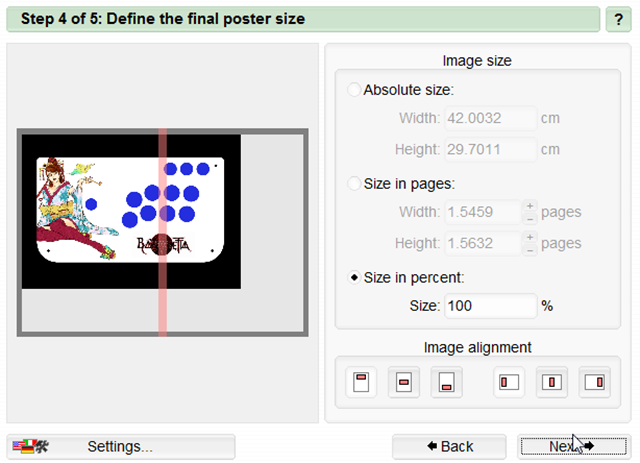Increase pages Height with plus stepper
Image resolution: width=640 pixels, height=463 pixels.
pos(530,237)
